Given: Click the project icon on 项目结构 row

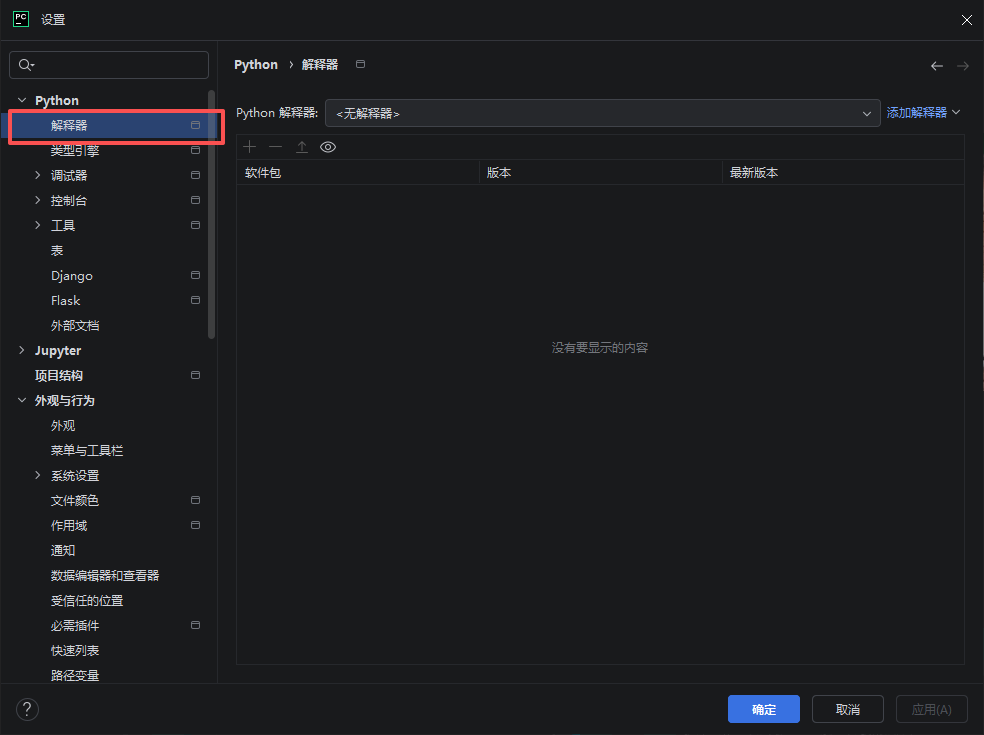Looking at the screenshot, I should pyautogui.click(x=195, y=375).
